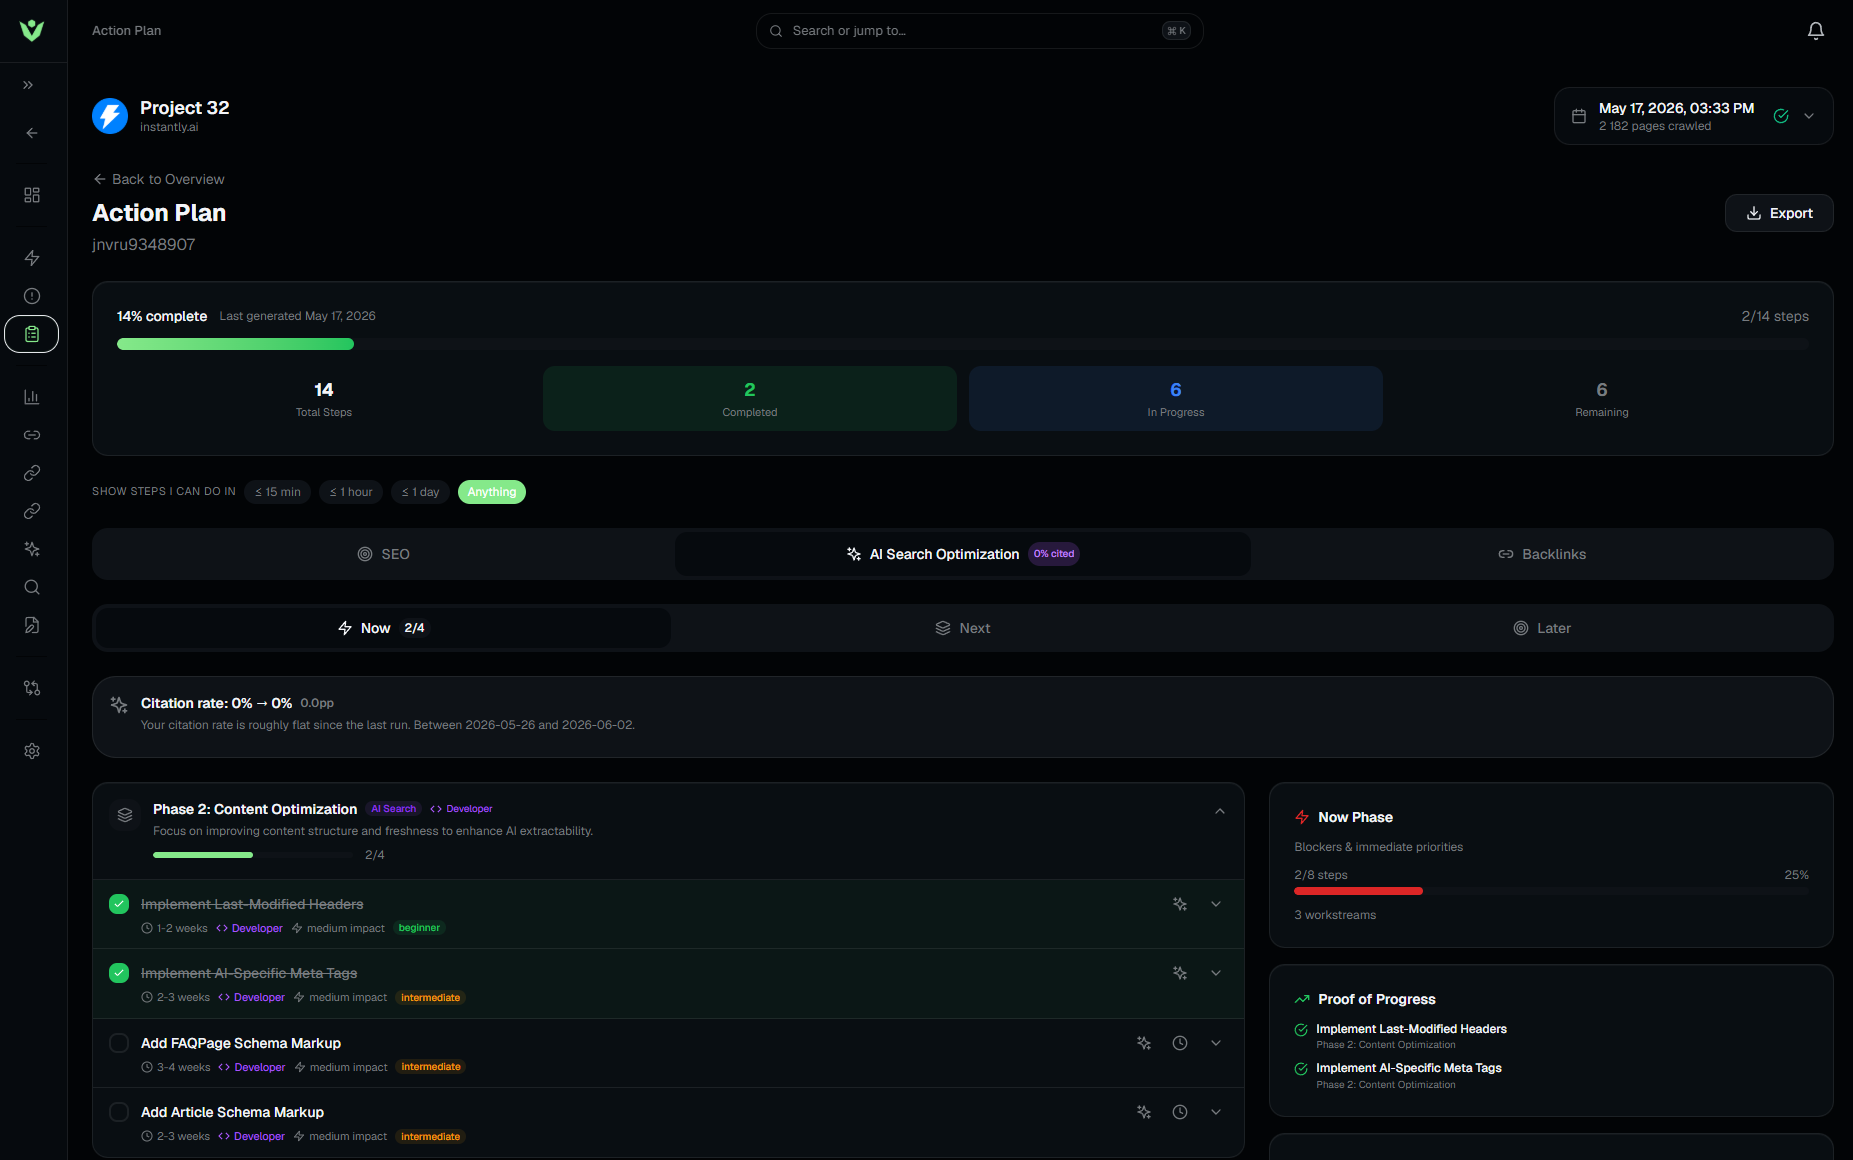Open notifications bell icon
The height and width of the screenshot is (1160, 1853).
(x=1816, y=31)
